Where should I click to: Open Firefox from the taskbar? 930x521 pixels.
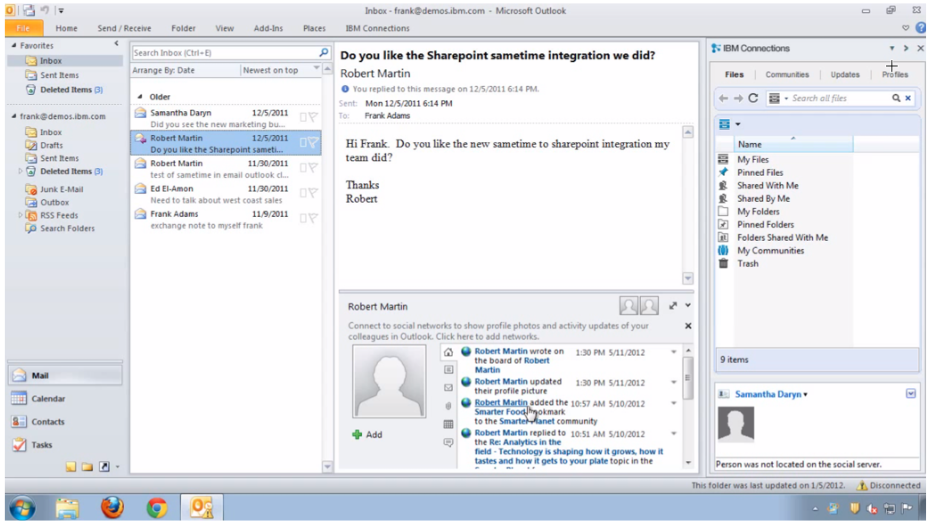(x=112, y=508)
